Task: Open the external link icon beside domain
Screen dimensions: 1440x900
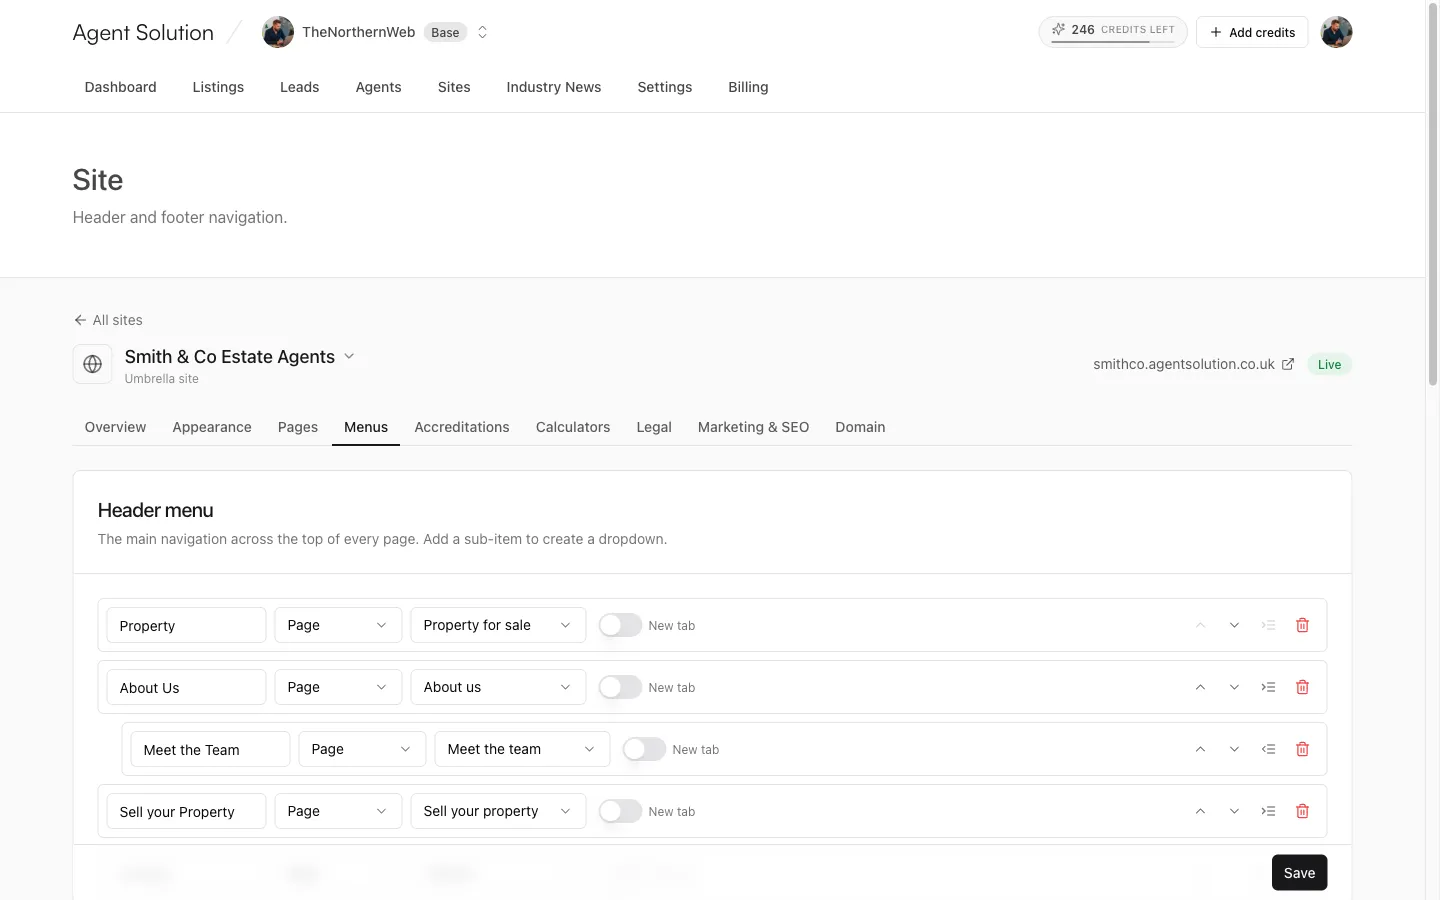Action: tap(1288, 364)
